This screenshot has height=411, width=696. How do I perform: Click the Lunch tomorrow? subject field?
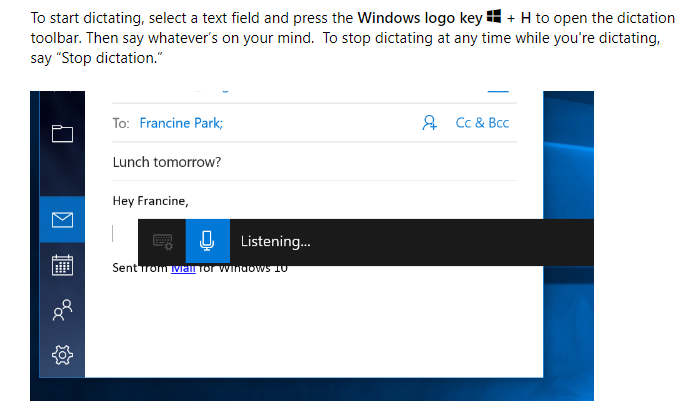point(167,162)
